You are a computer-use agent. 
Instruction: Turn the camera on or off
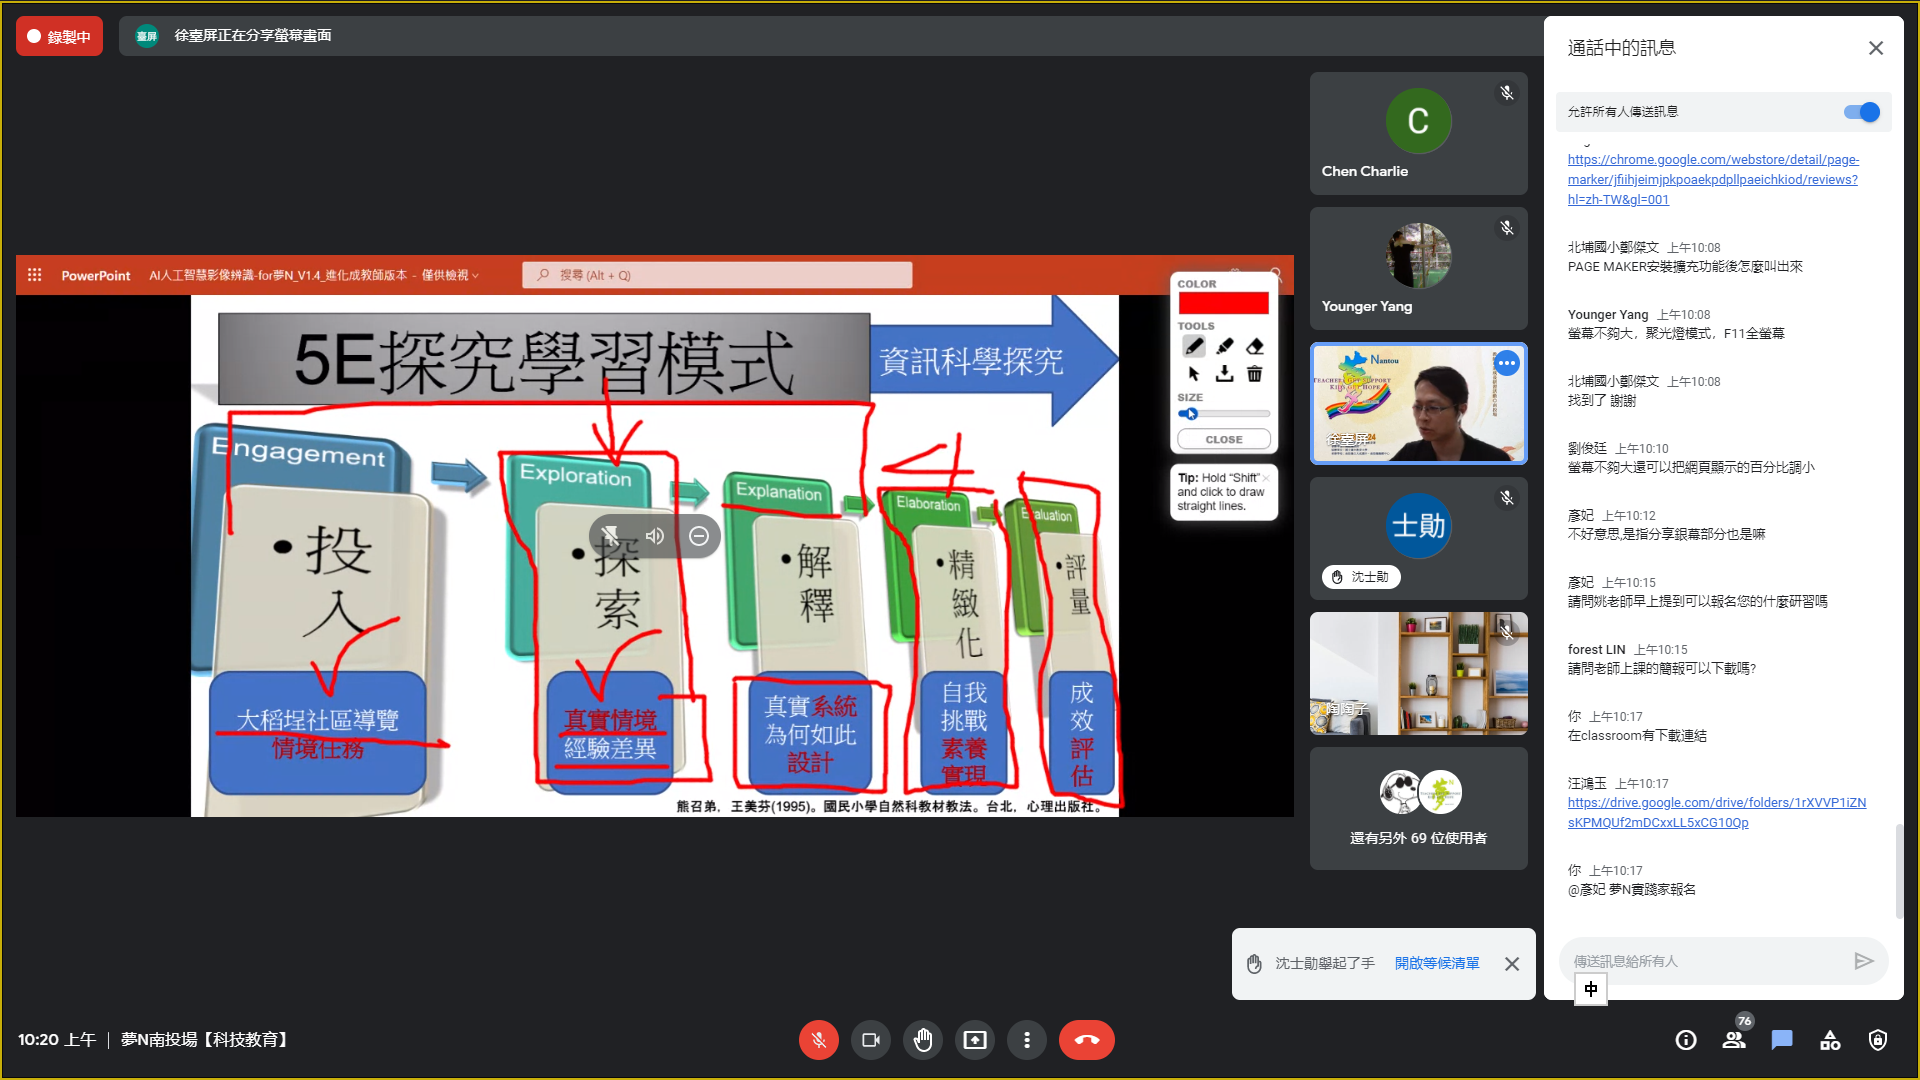coord(870,1040)
